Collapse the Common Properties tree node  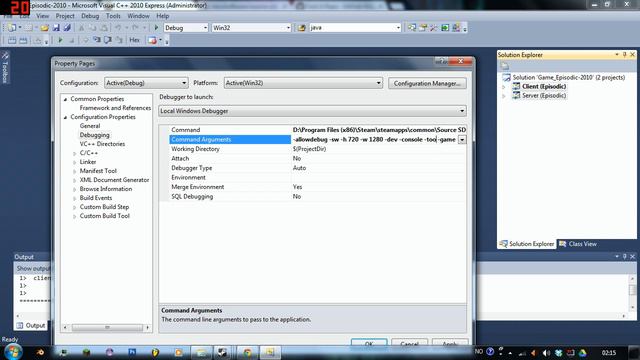pos(65,99)
